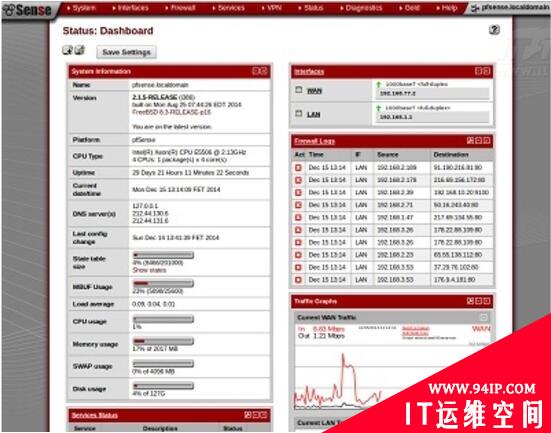551x433 pixels.
Task: Open Traffic Graphs widget configure icon
Action: 470,301
